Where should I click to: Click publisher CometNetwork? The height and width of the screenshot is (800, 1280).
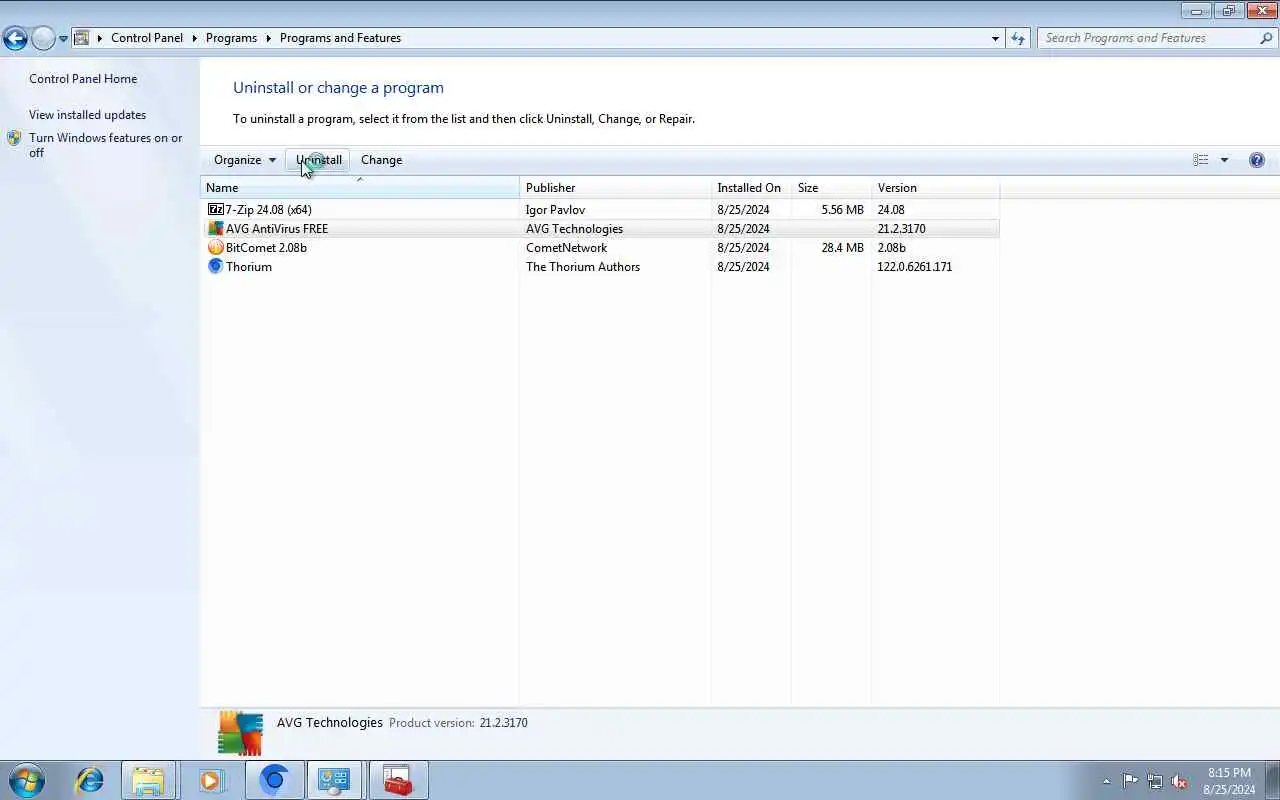(x=566, y=248)
